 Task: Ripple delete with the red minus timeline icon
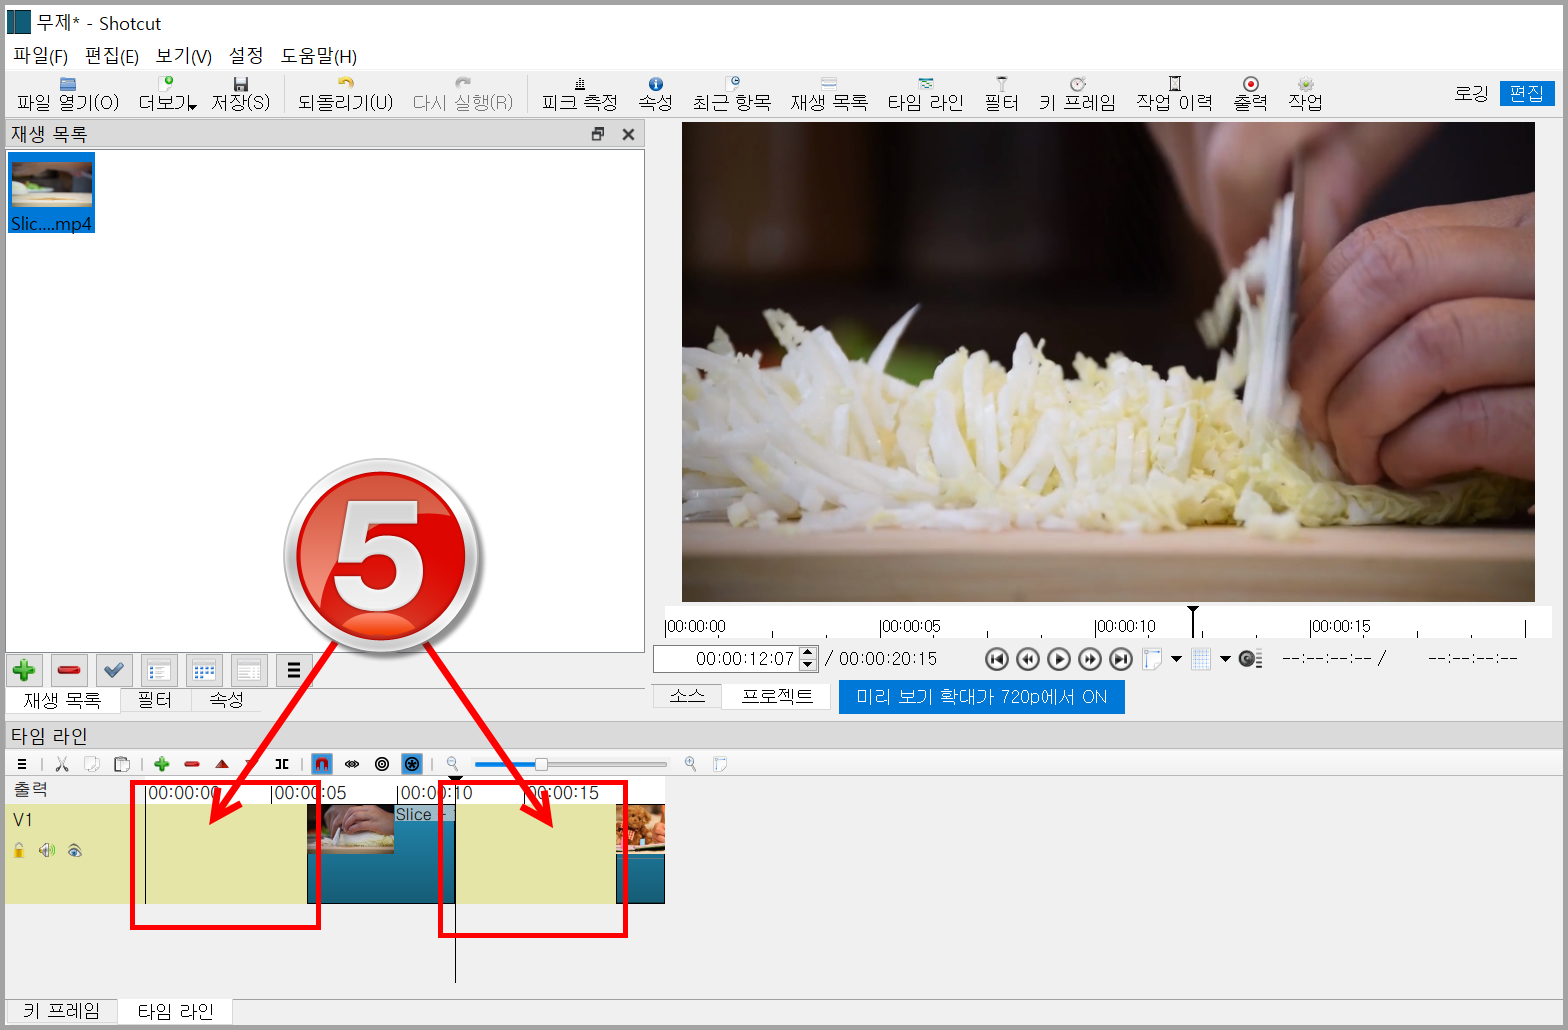point(192,764)
